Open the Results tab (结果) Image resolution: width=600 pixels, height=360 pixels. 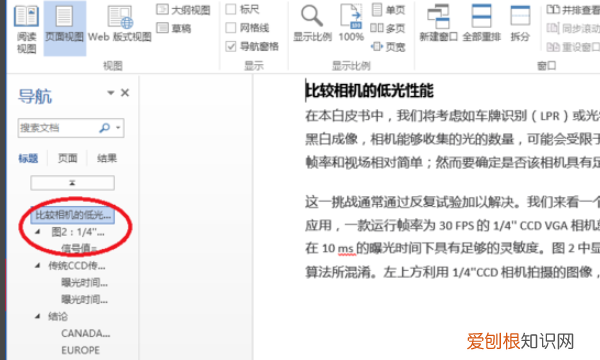(107, 158)
